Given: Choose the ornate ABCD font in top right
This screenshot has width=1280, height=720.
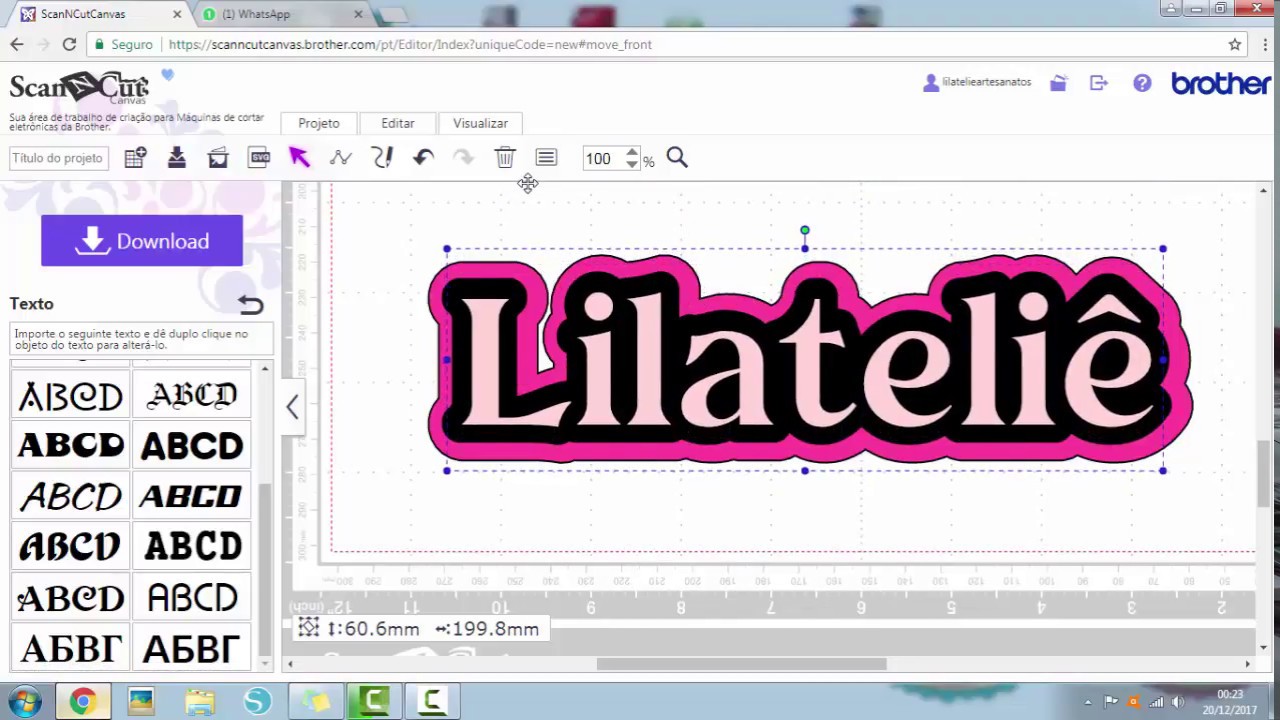Looking at the screenshot, I should 192,396.
